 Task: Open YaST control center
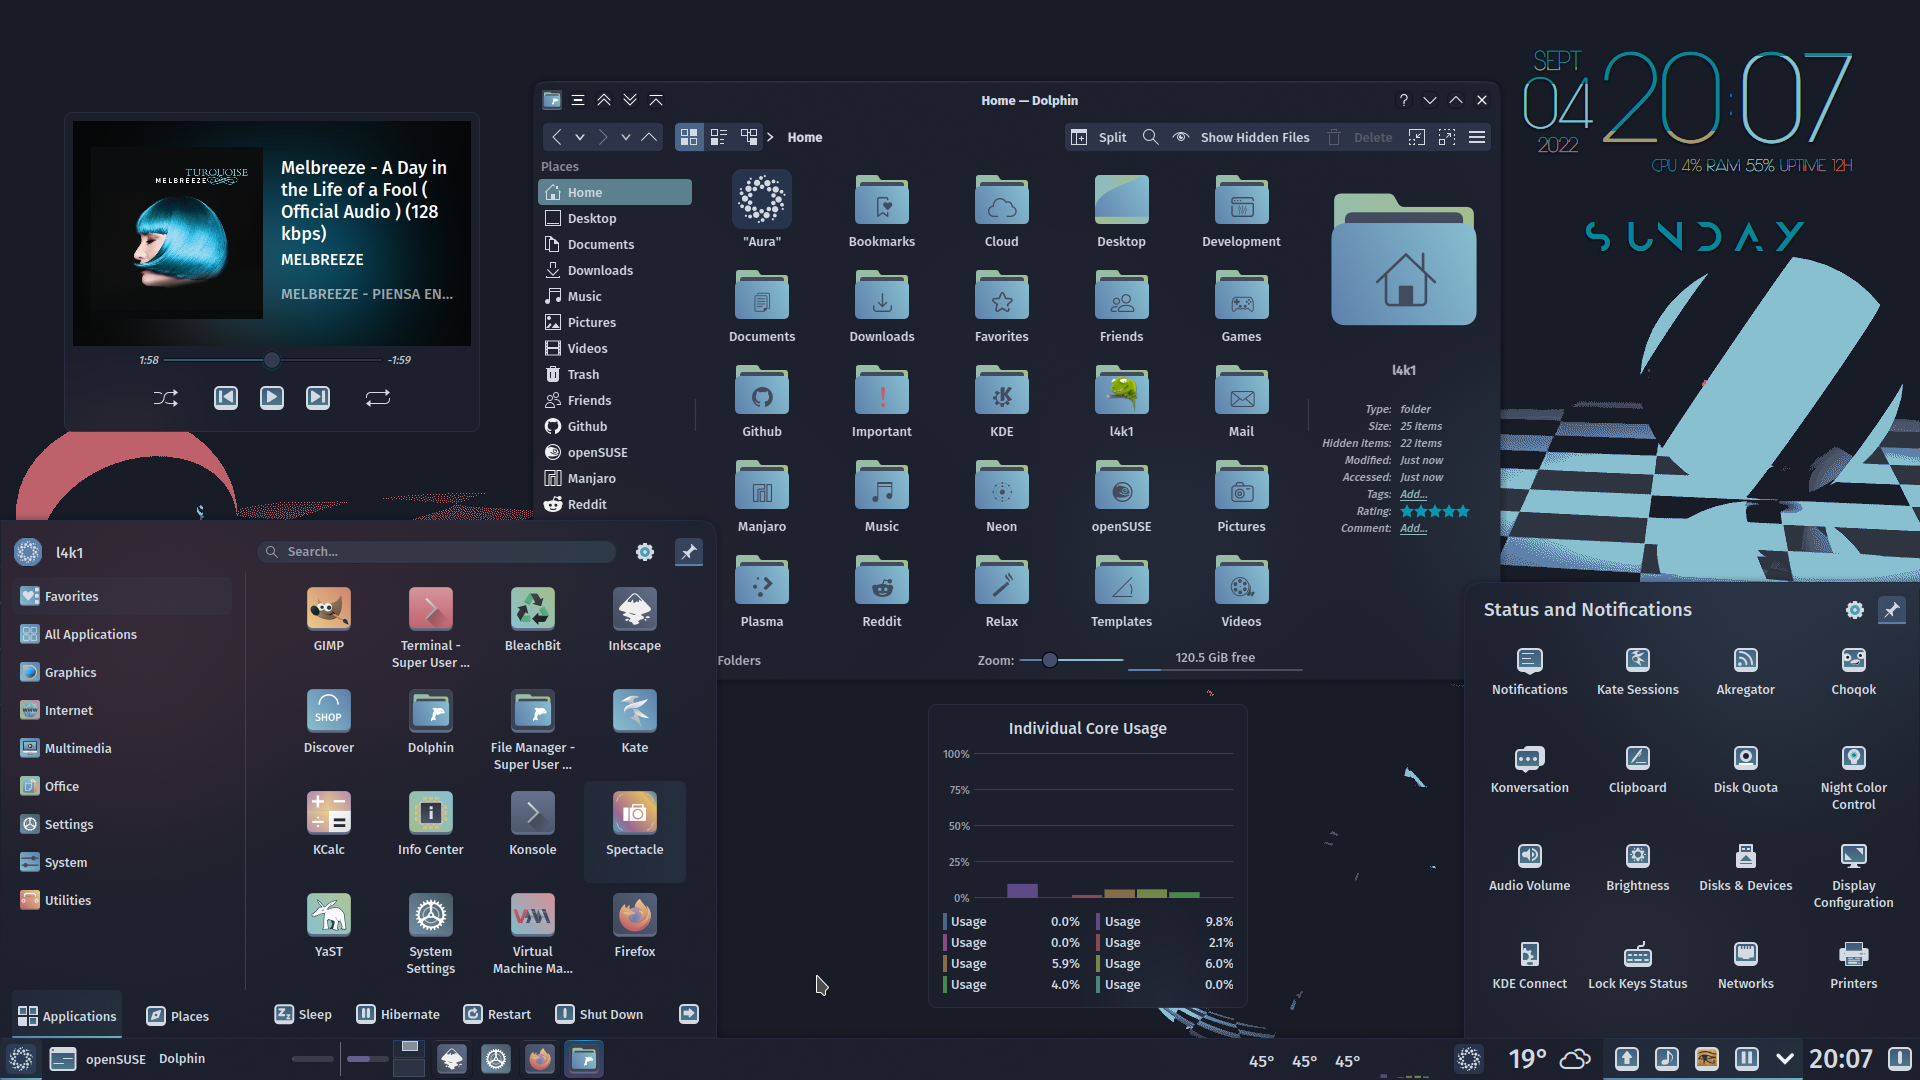pyautogui.click(x=328, y=926)
